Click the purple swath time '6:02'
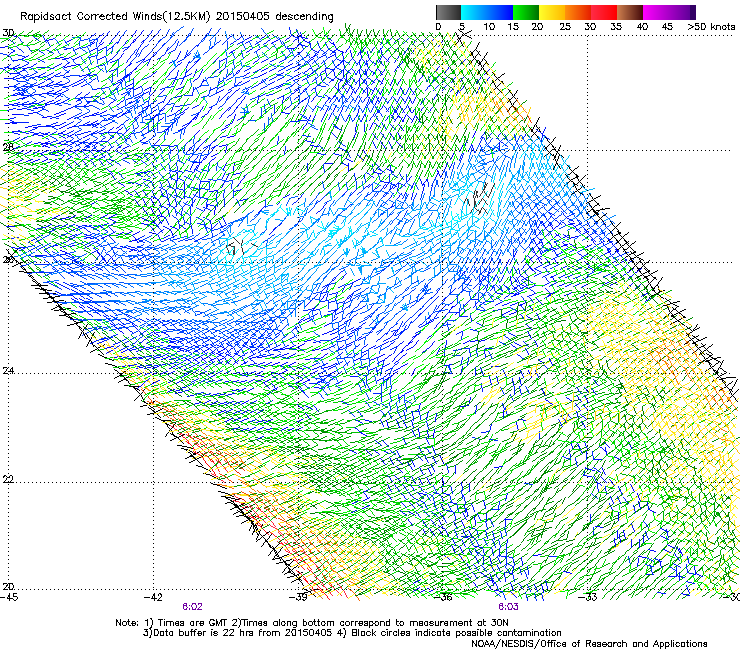 (x=192, y=607)
